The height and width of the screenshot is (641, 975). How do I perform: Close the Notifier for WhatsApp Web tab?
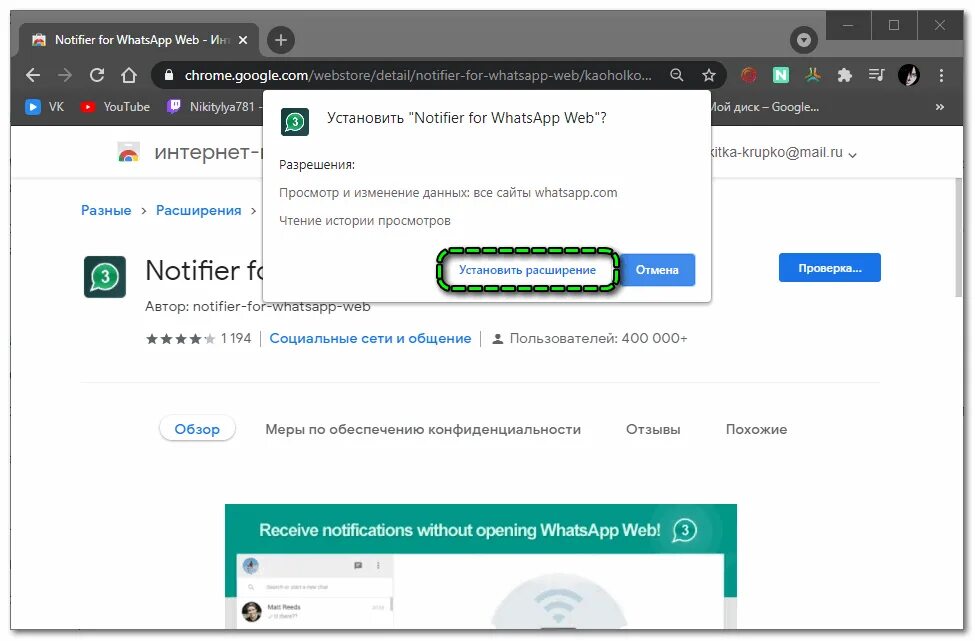coord(243,40)
